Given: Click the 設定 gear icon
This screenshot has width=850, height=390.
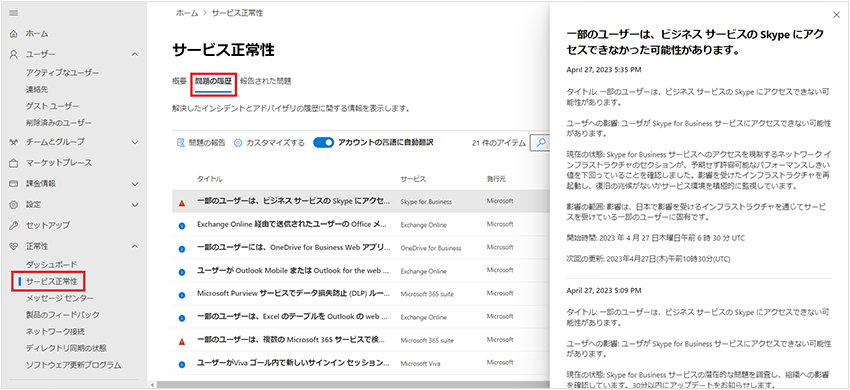Looking at the screenshot, I should pyautogui.click(x=14, y=205).
